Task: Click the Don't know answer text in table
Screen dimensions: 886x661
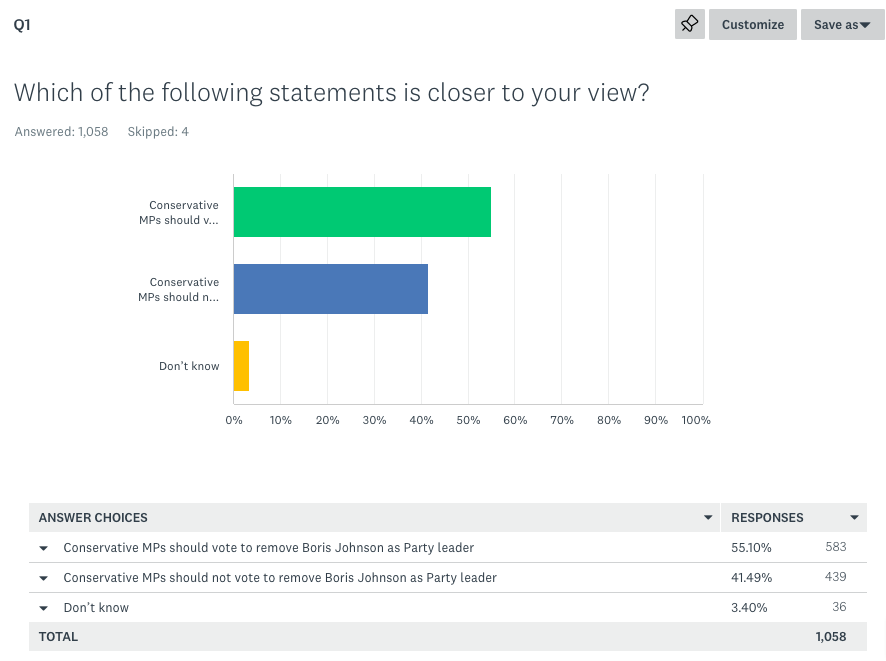Action: 96,608
